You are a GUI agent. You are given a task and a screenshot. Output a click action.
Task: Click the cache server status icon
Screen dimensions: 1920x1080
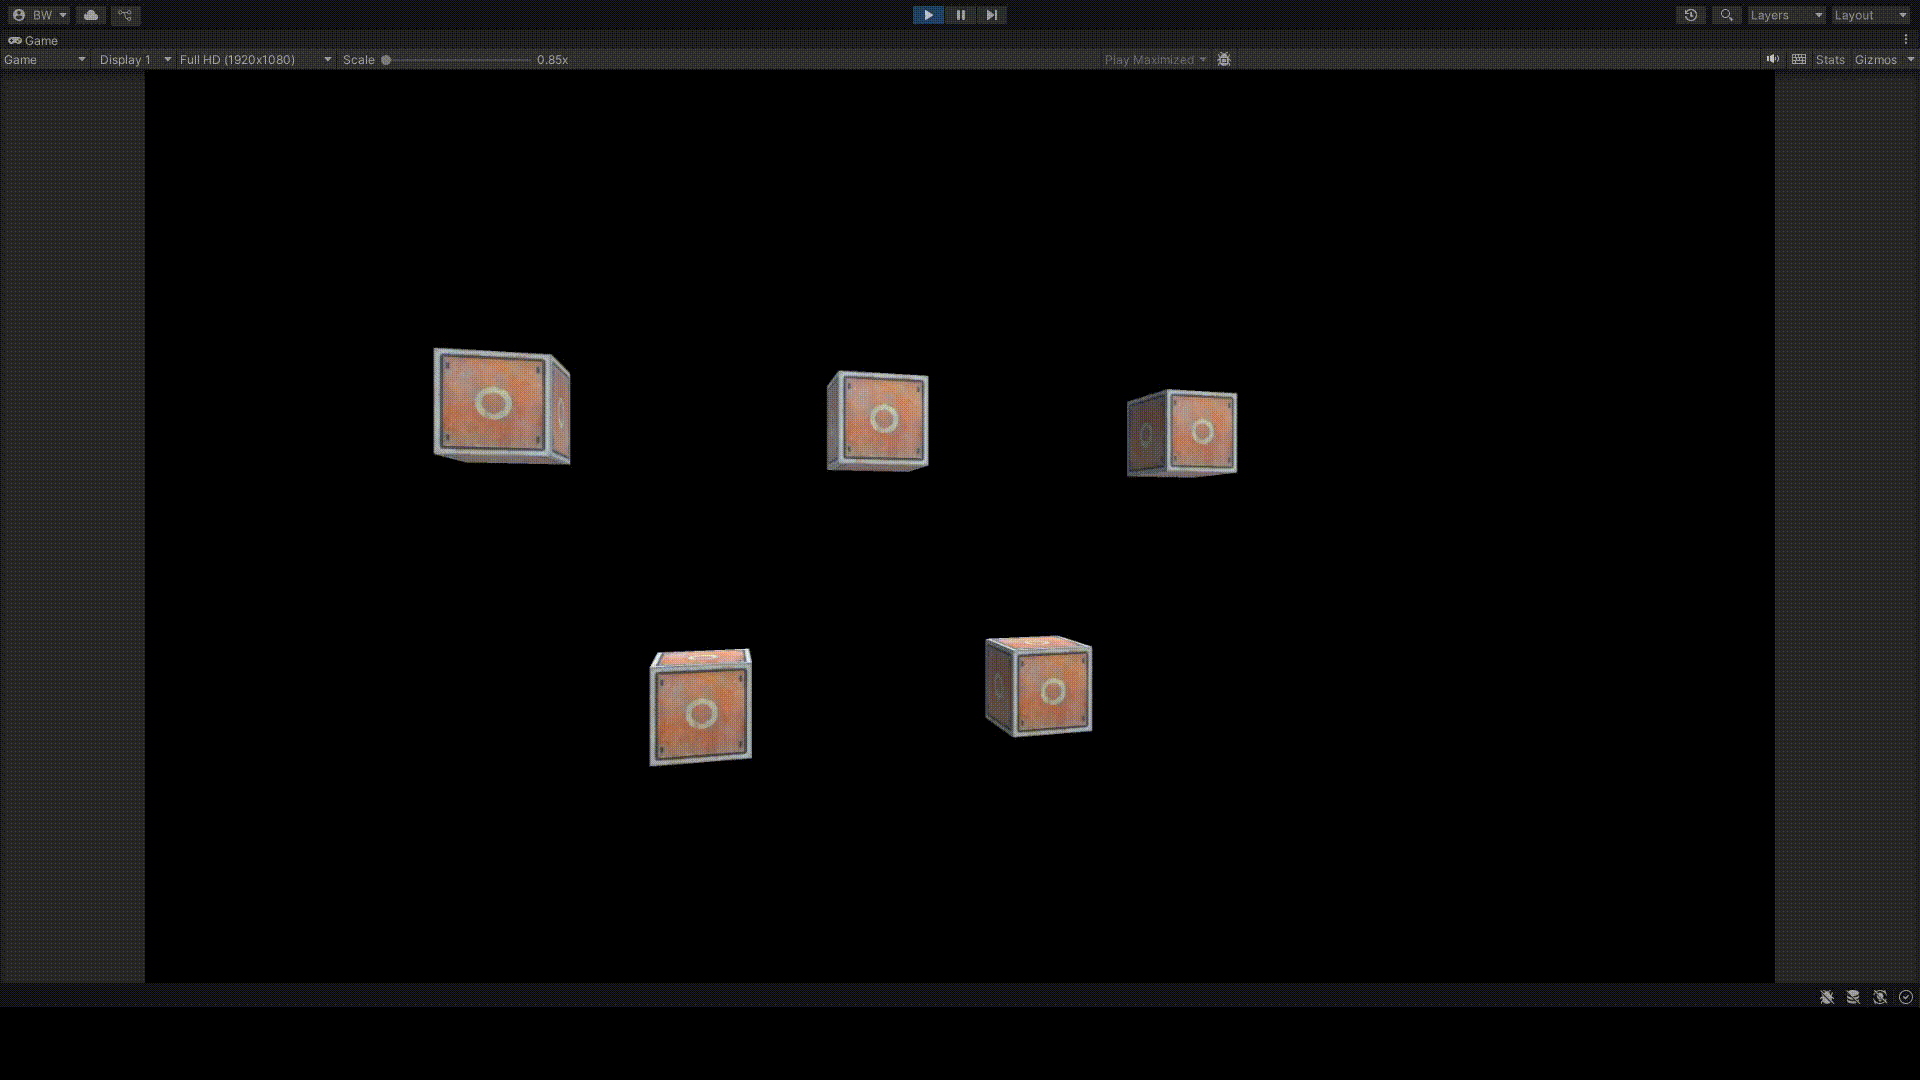tap(1853, 997)
